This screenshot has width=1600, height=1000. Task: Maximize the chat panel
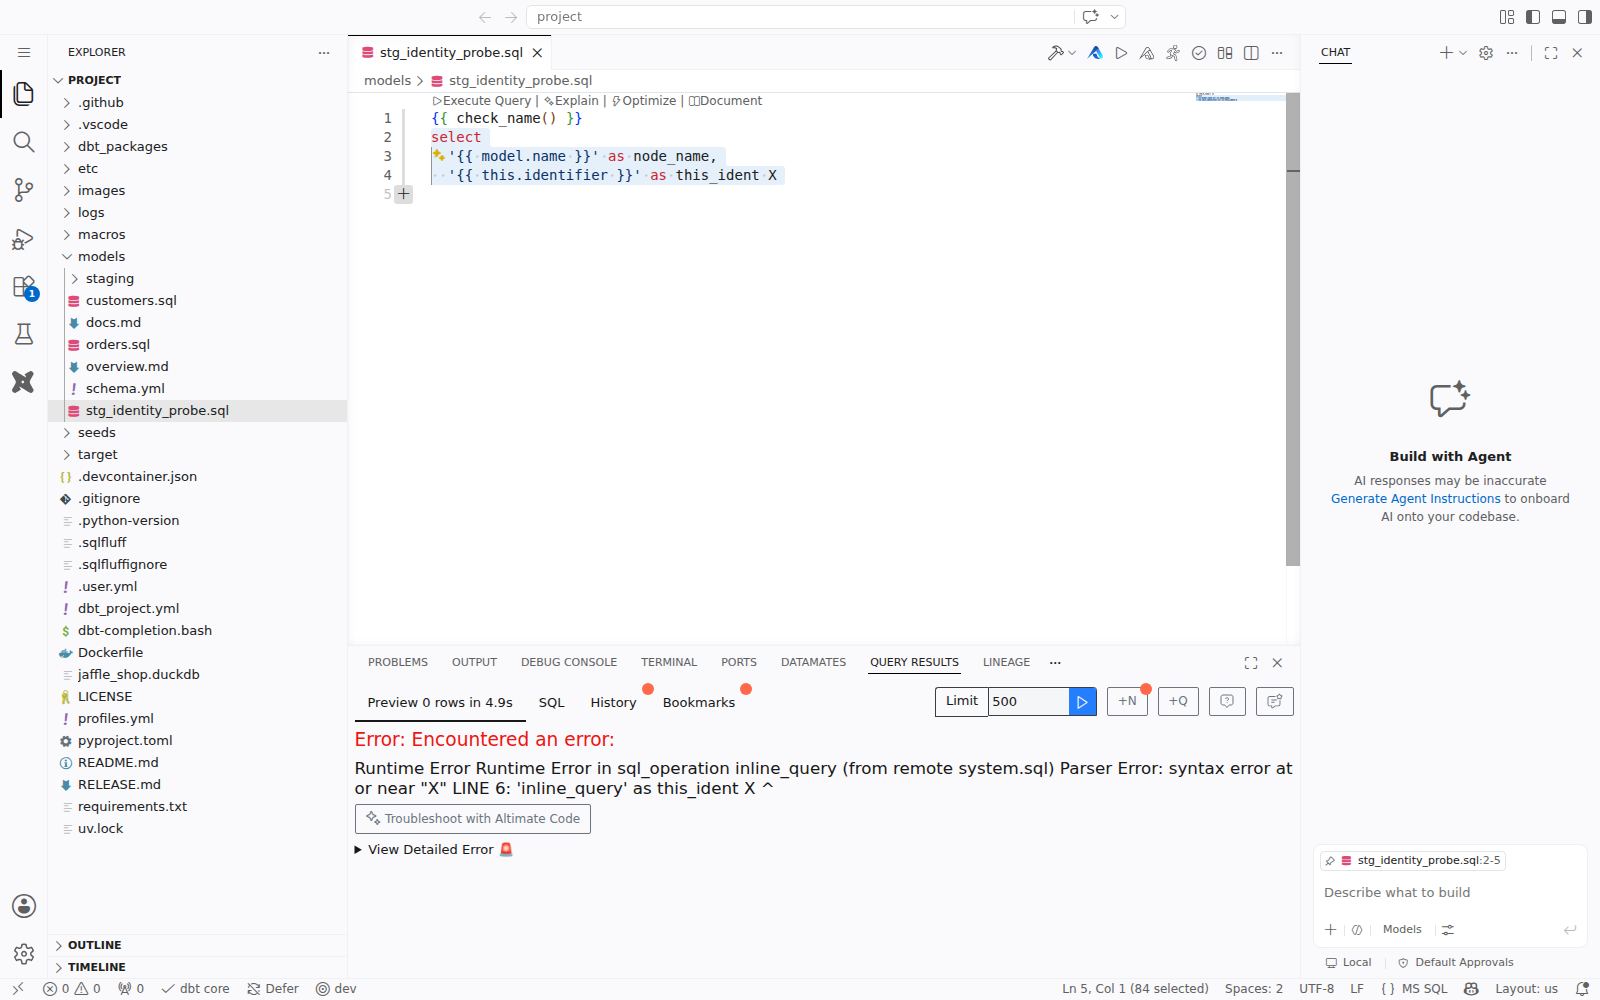(1551, 53)
